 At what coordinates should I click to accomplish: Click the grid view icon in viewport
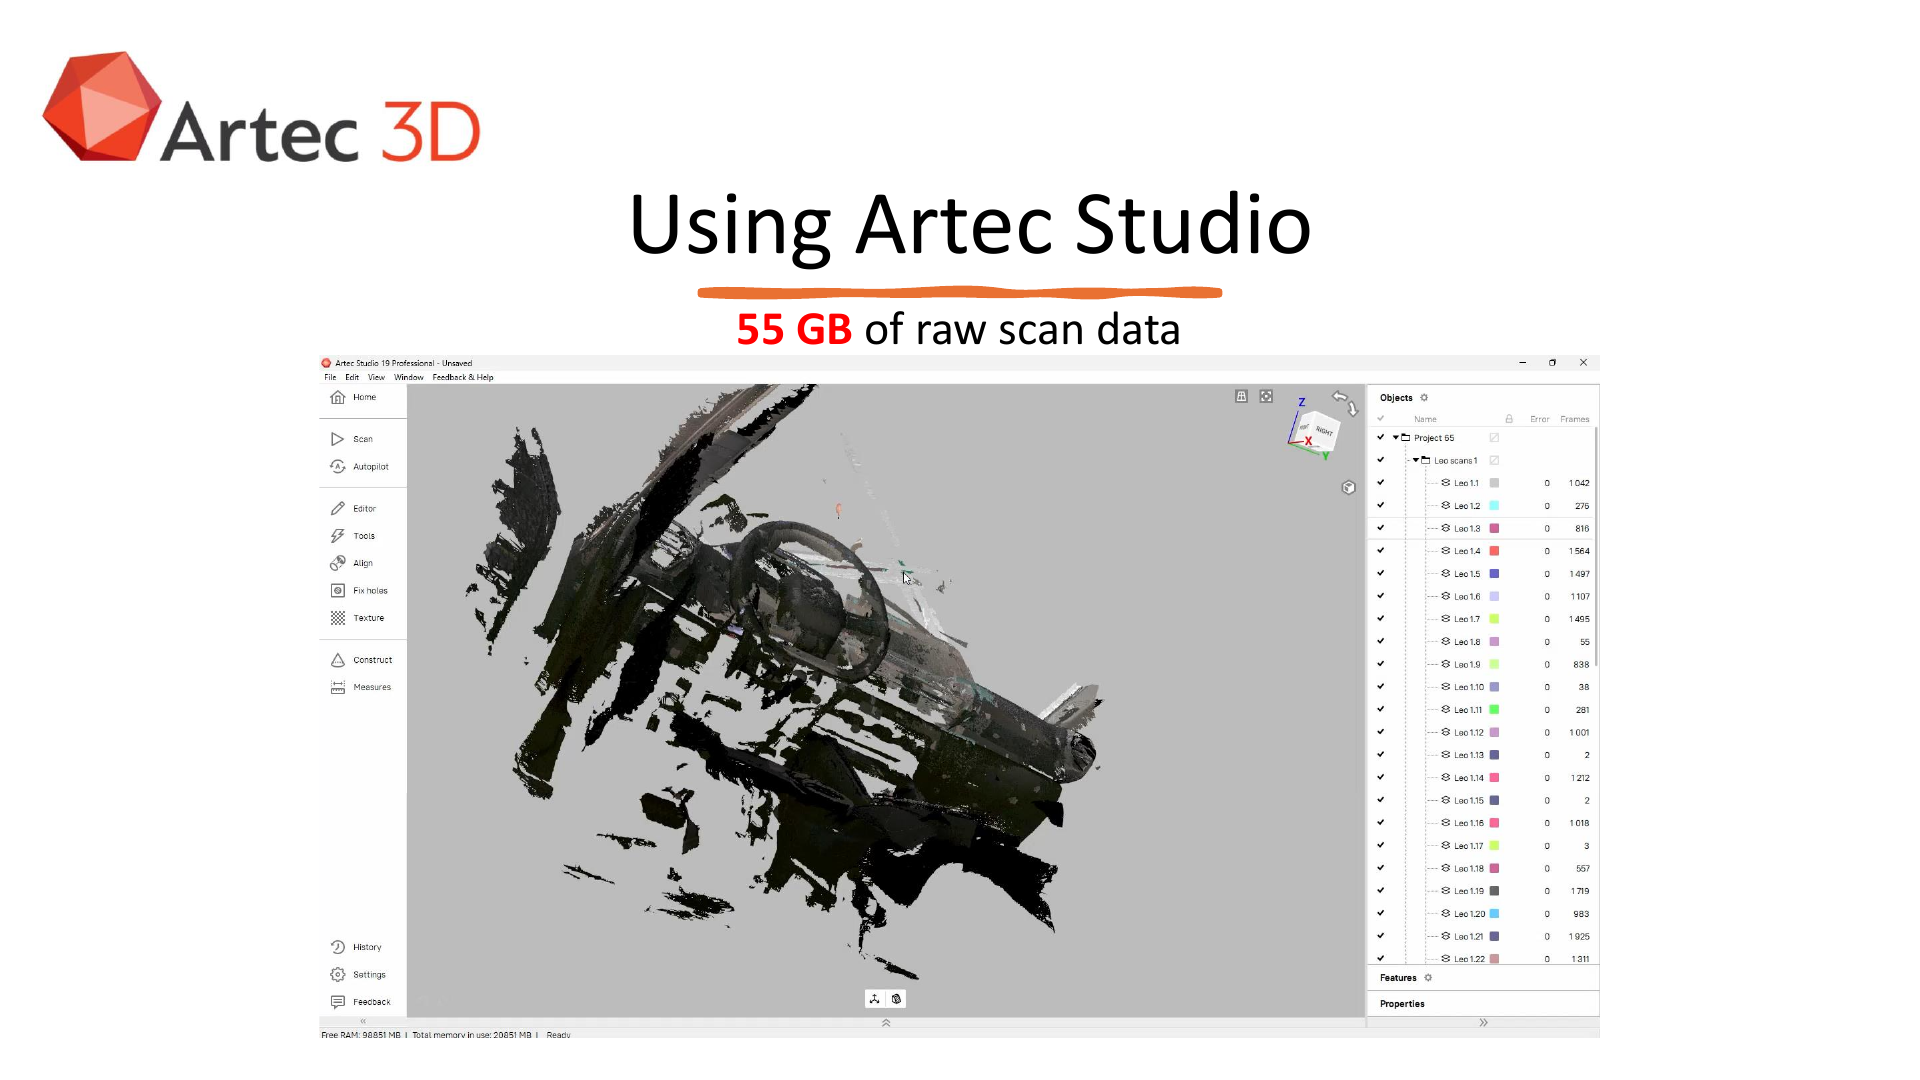coord(1241,396)
